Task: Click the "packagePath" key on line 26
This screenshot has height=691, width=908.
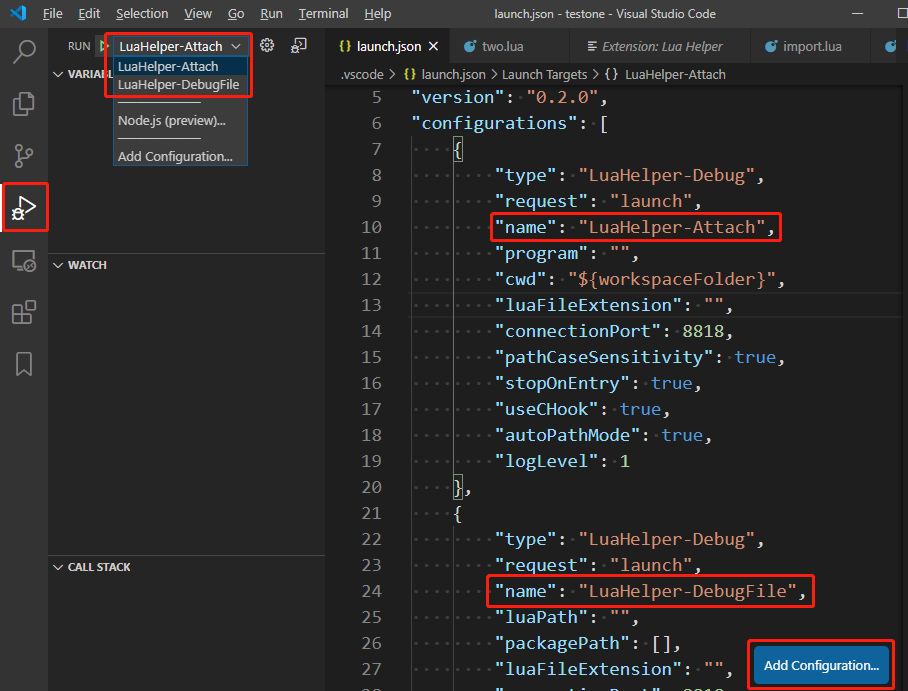Action: pos(562,643)
